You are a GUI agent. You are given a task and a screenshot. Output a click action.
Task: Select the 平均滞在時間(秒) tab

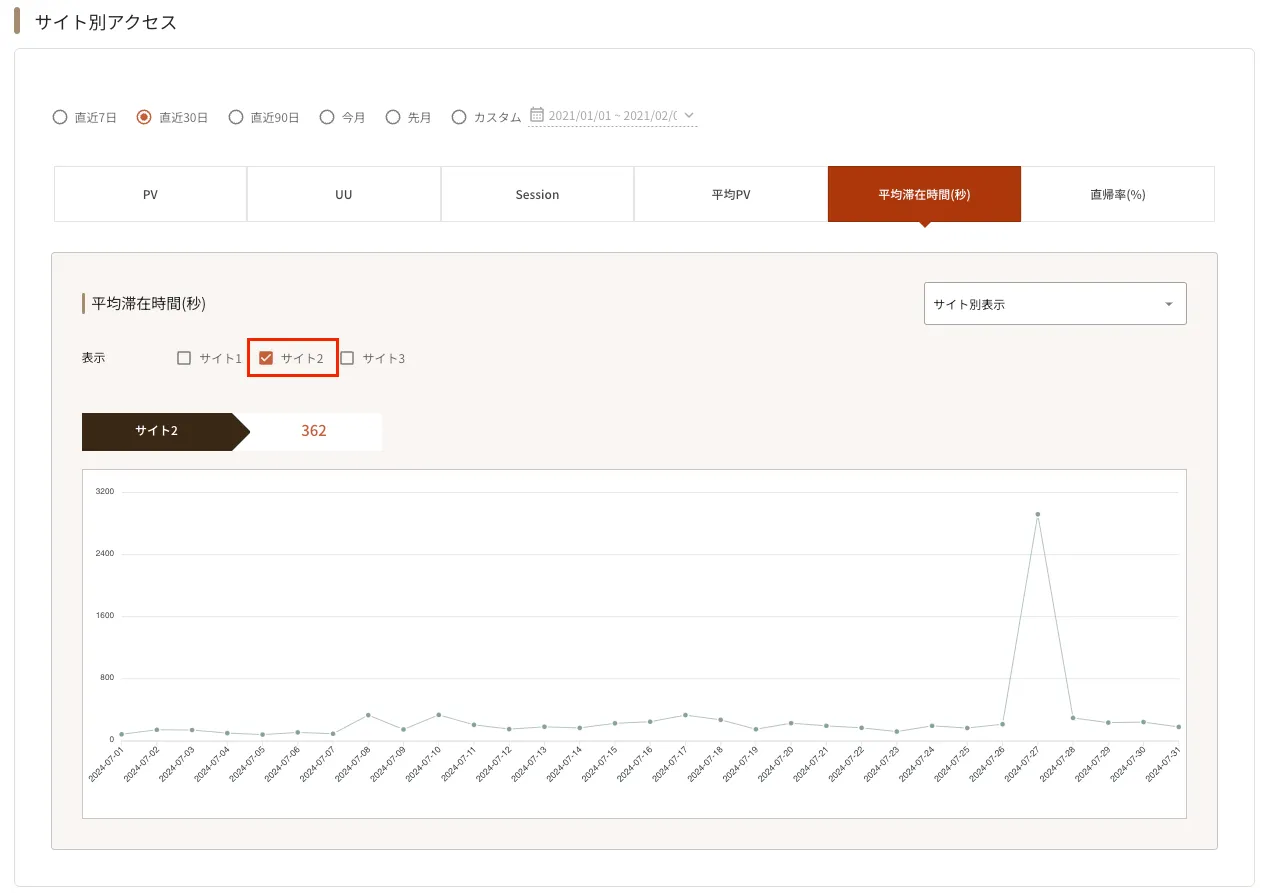924,194
